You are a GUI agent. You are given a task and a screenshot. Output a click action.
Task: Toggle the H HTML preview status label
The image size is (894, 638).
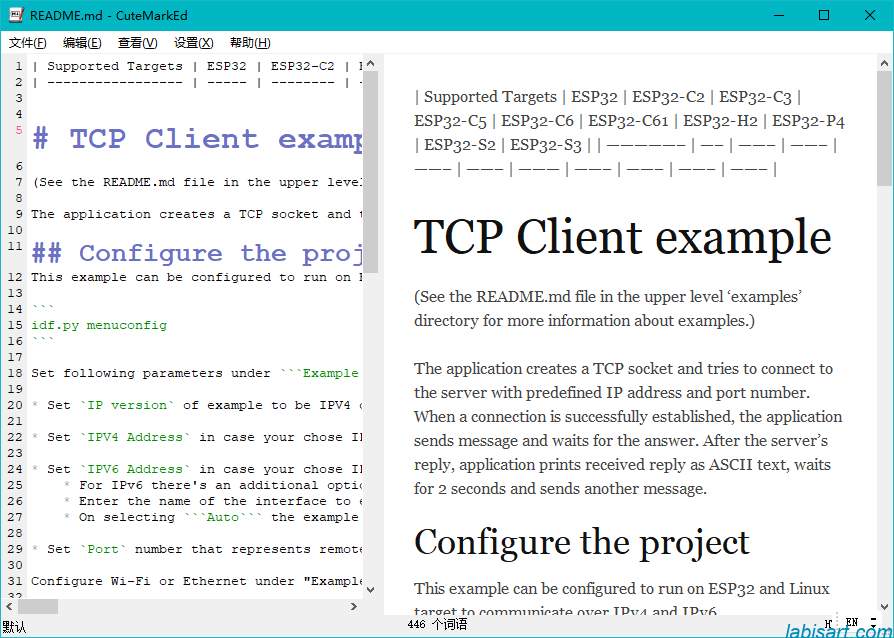[828, 624]
